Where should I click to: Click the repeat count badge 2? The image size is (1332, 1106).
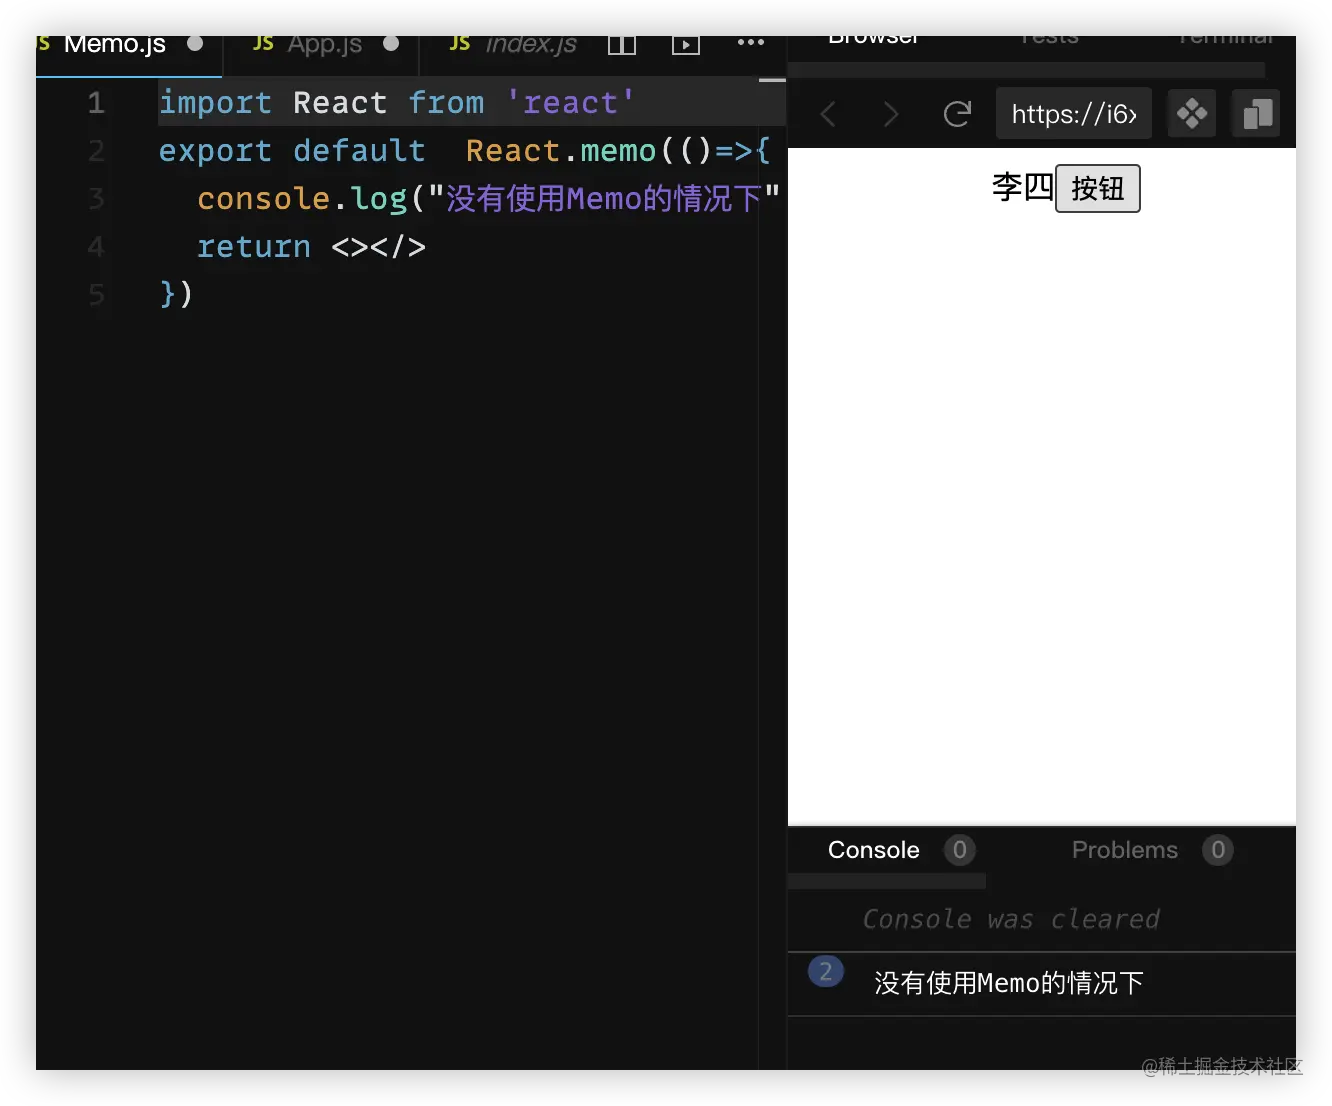(826, 971)
